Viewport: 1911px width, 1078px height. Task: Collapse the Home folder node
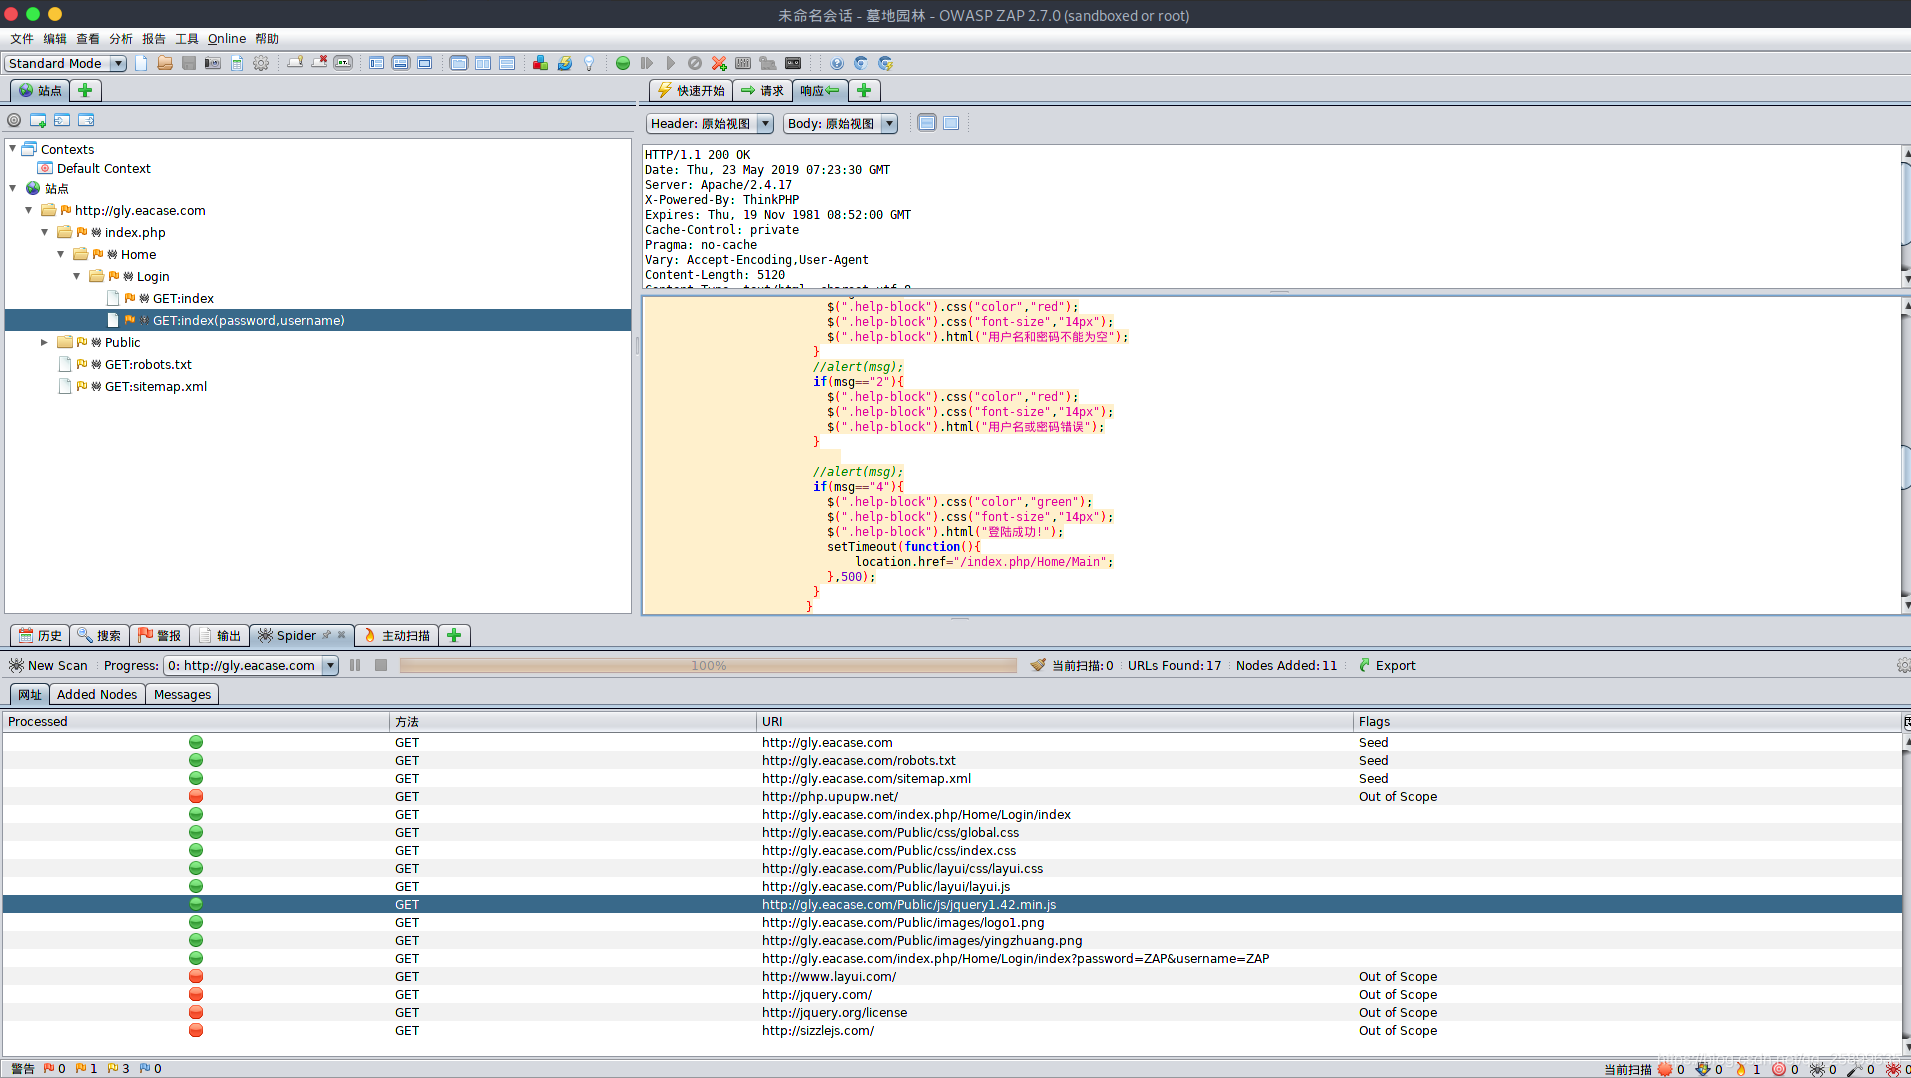pos(61,254)
